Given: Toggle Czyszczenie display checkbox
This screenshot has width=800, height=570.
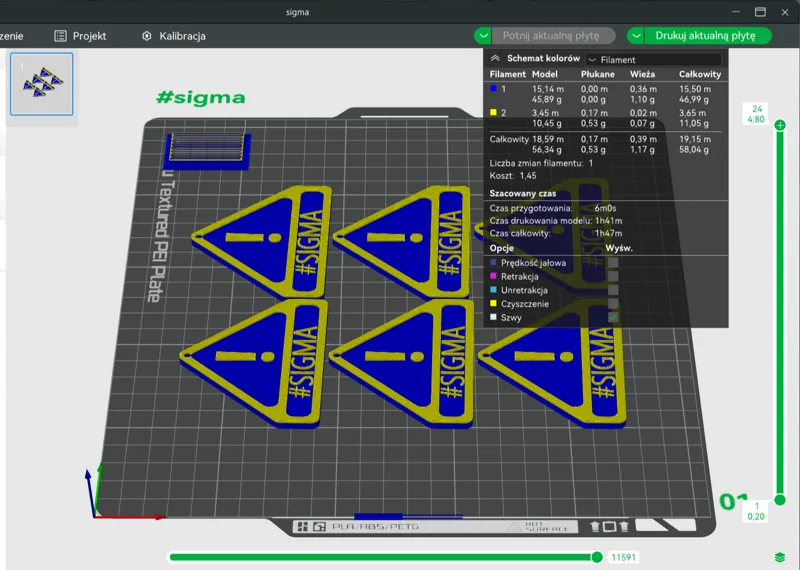Looking at the screenshot, I should [613, 304].
